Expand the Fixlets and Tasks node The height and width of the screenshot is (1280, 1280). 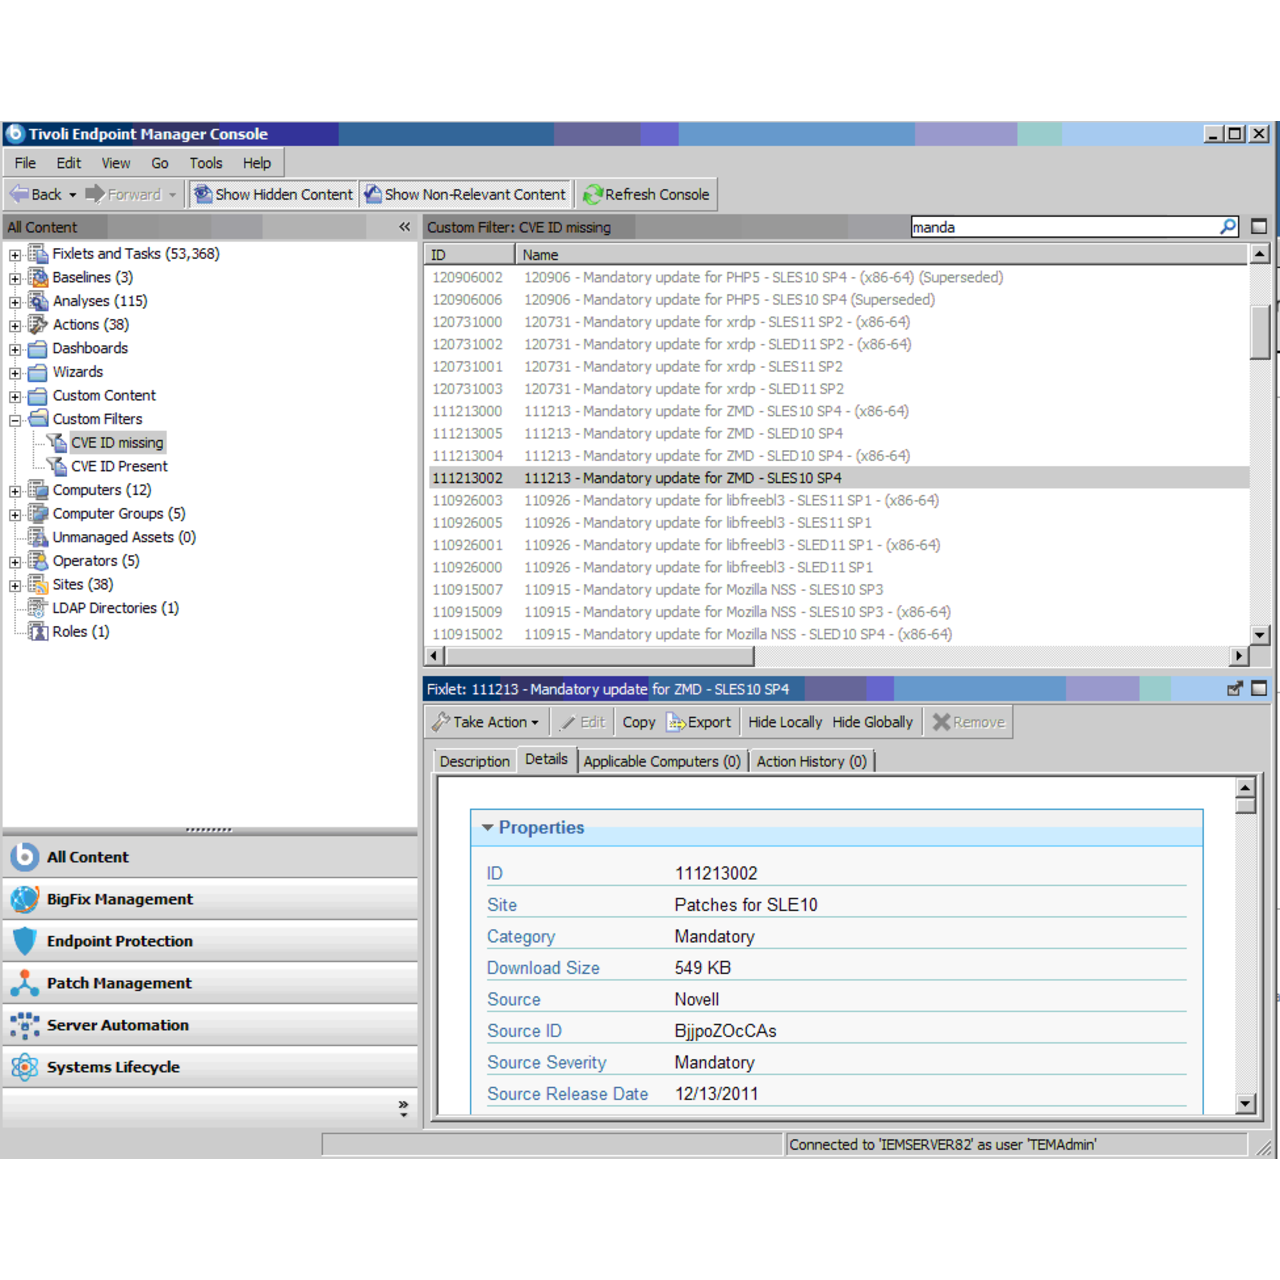[x=15, y=255]
